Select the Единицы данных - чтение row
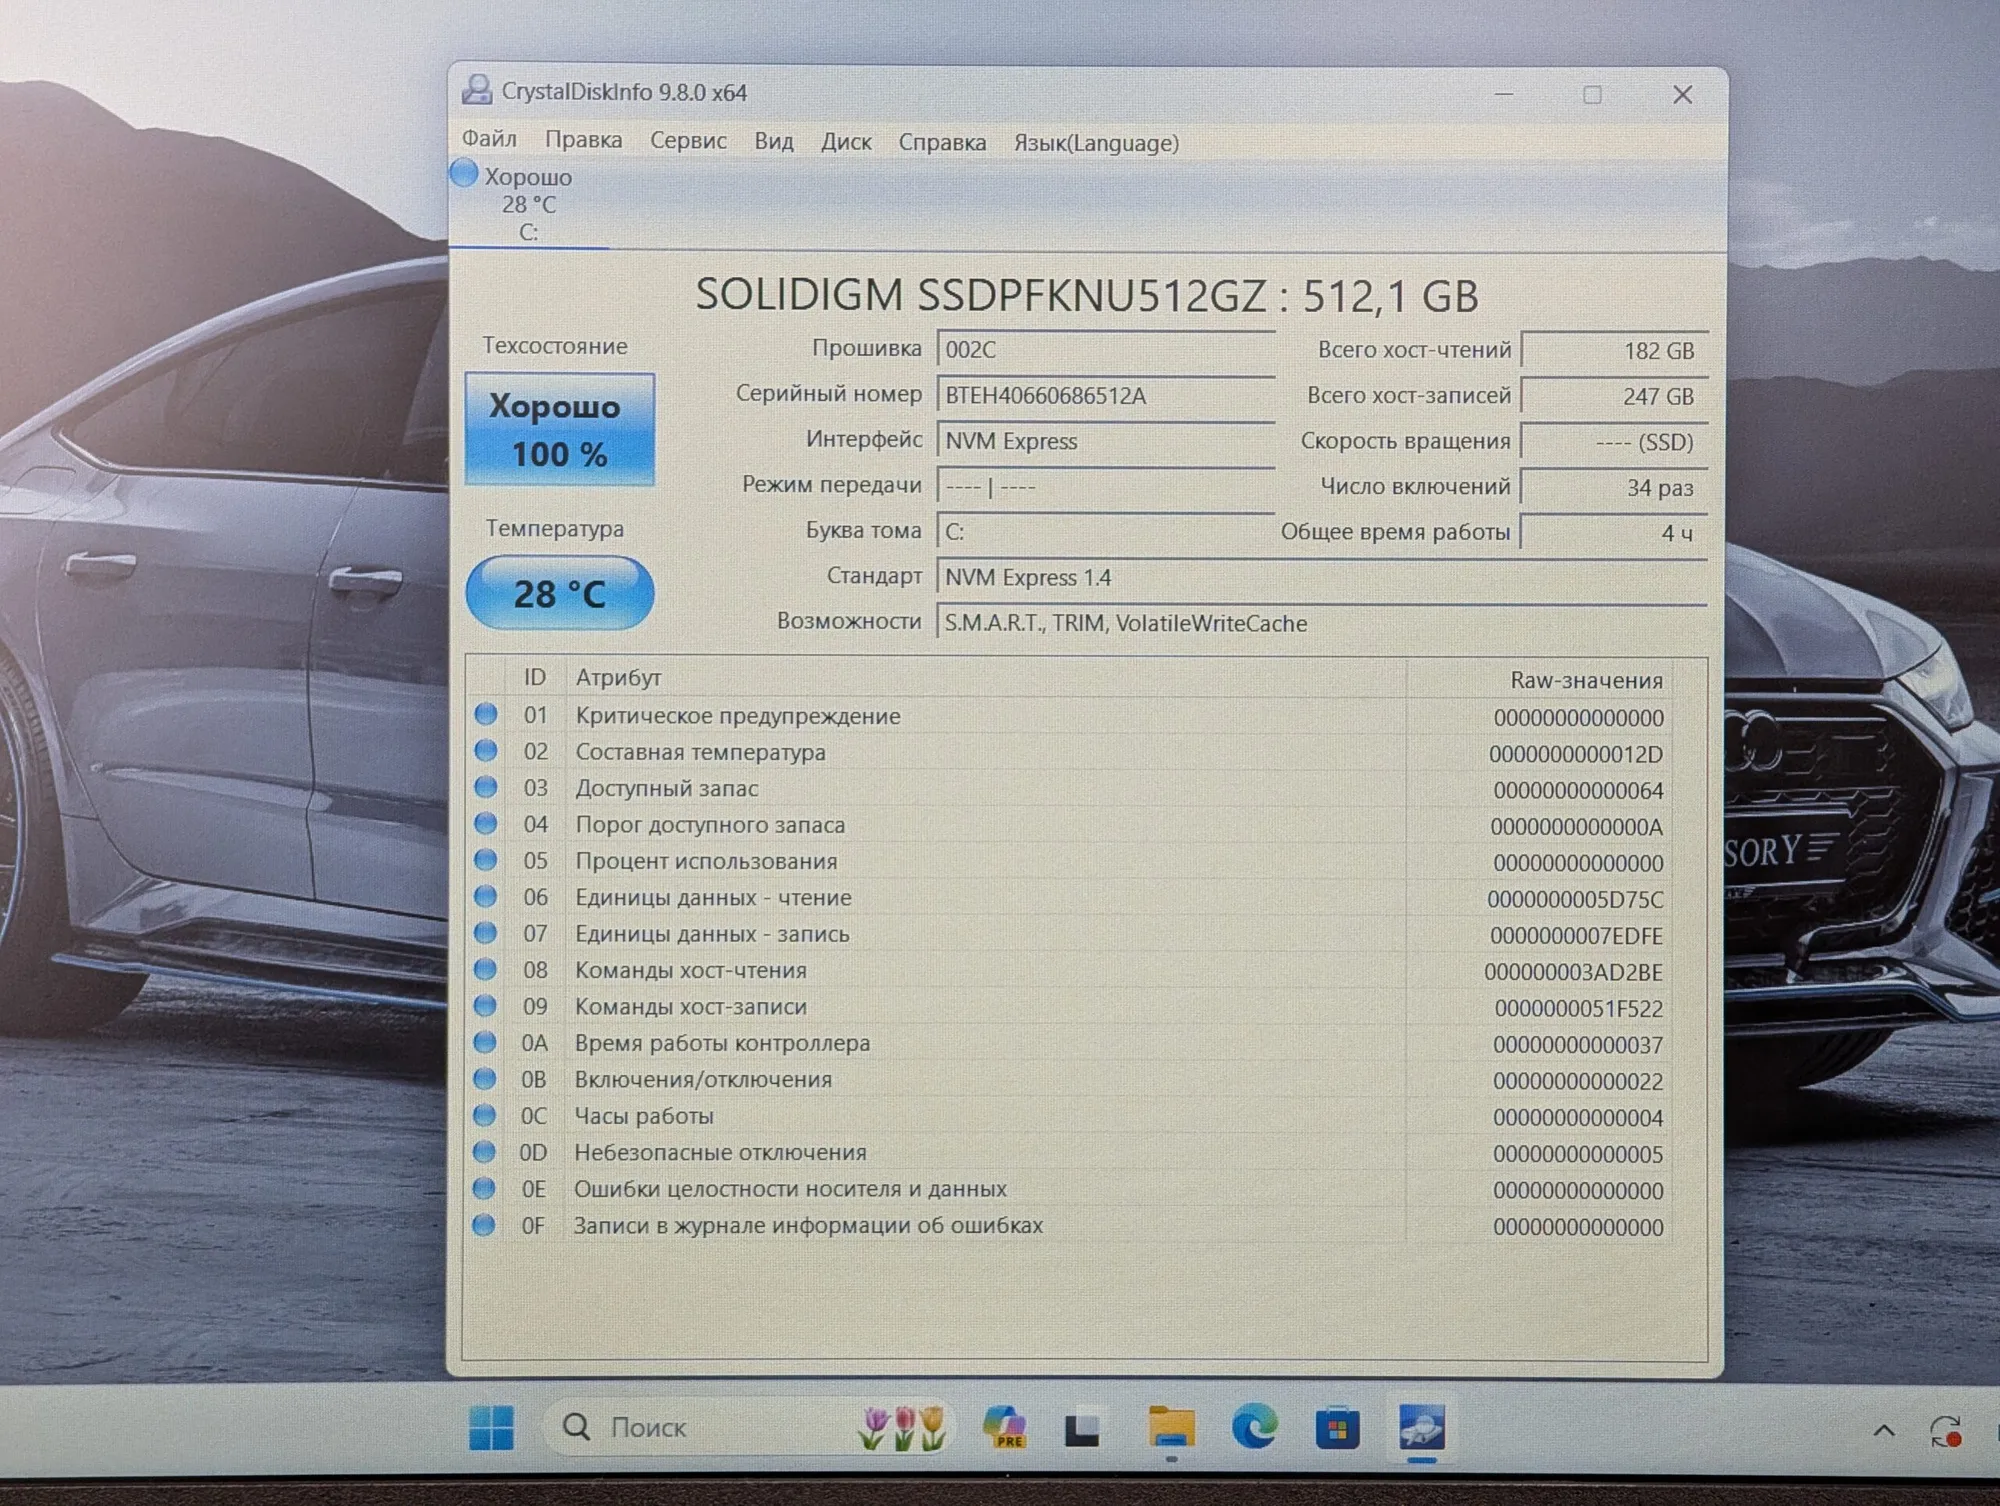Screen dimensions: 2000x1506 coord(1070,898)
